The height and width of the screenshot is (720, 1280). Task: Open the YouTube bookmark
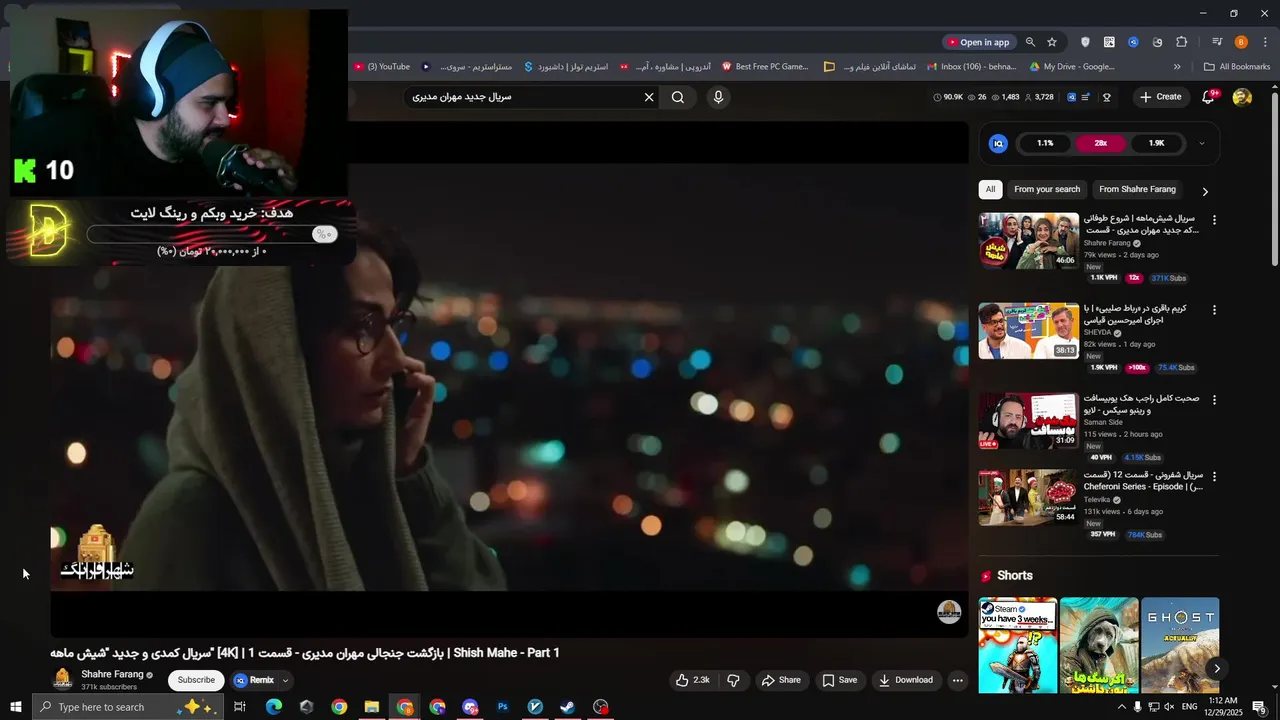382,67
